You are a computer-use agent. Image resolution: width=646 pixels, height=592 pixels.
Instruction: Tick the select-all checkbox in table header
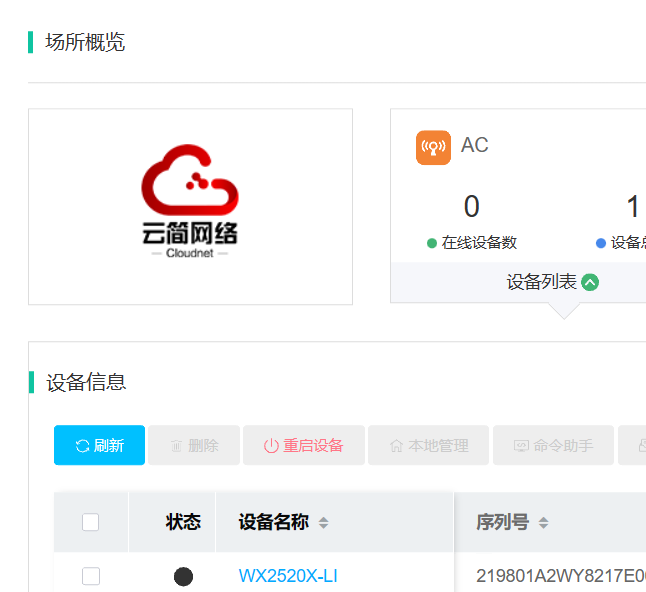tap(91, 522)
